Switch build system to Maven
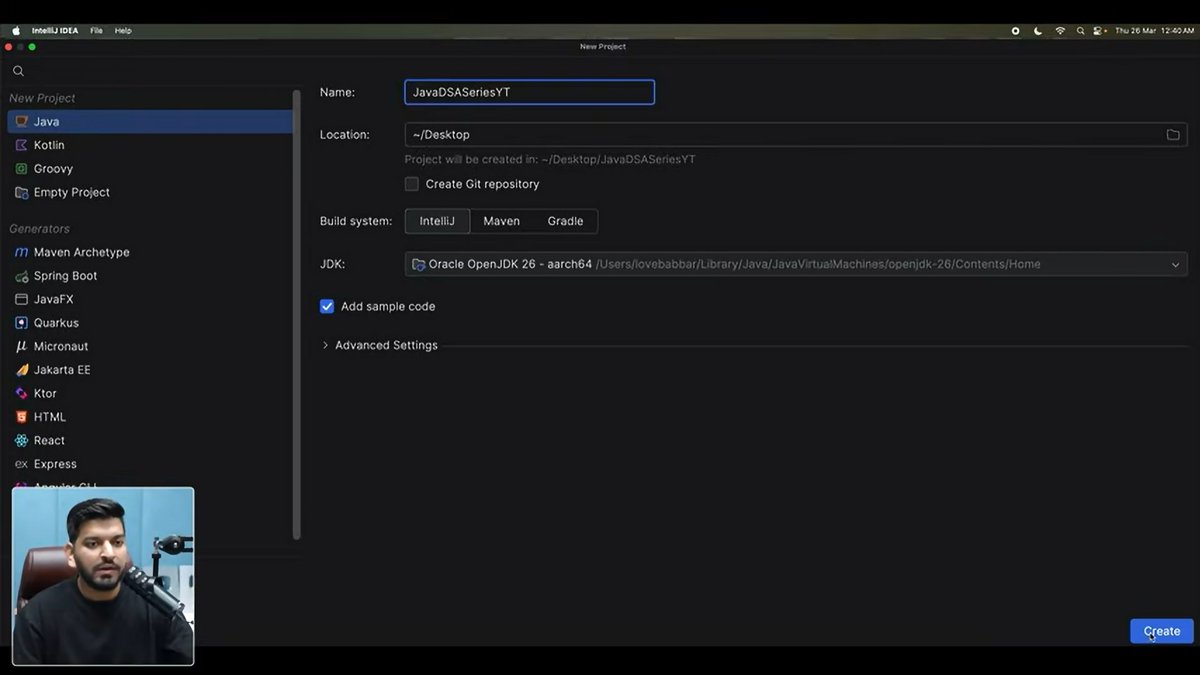Image resolution: width=1200 pixels, height=675 pixels. click(501, 221)
